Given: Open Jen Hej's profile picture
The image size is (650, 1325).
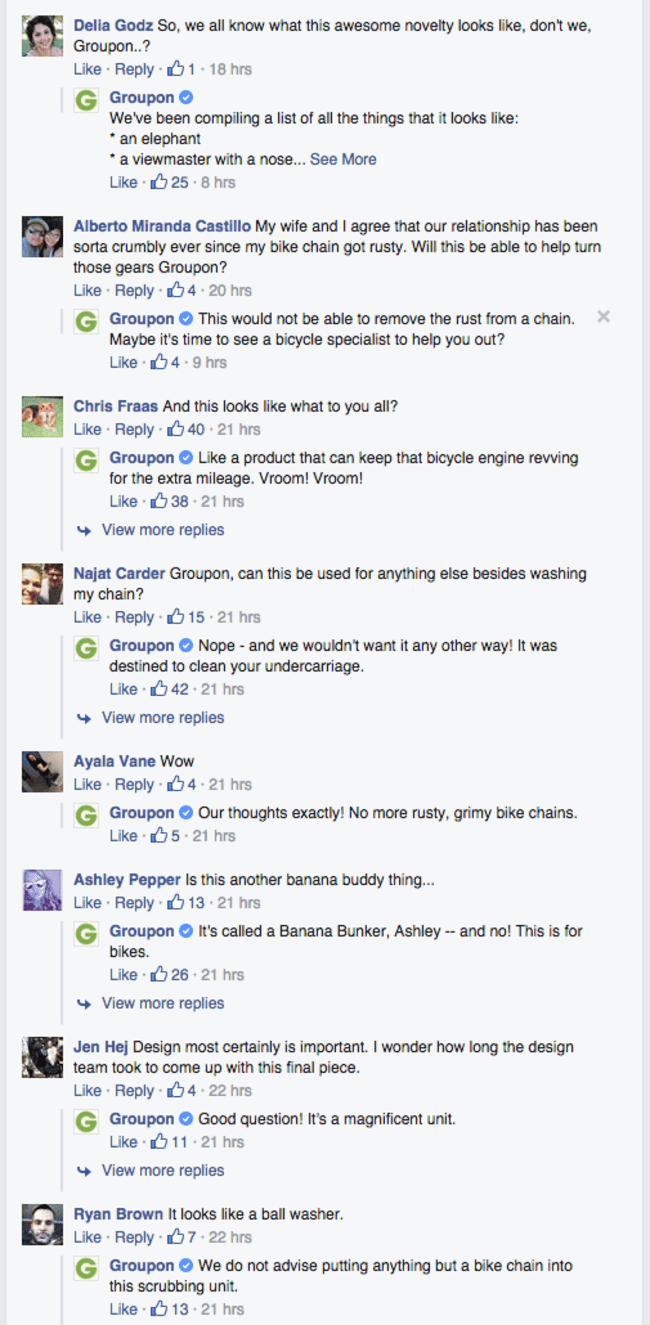Looking at the screenshot, I should click(x=42, y=1057).
